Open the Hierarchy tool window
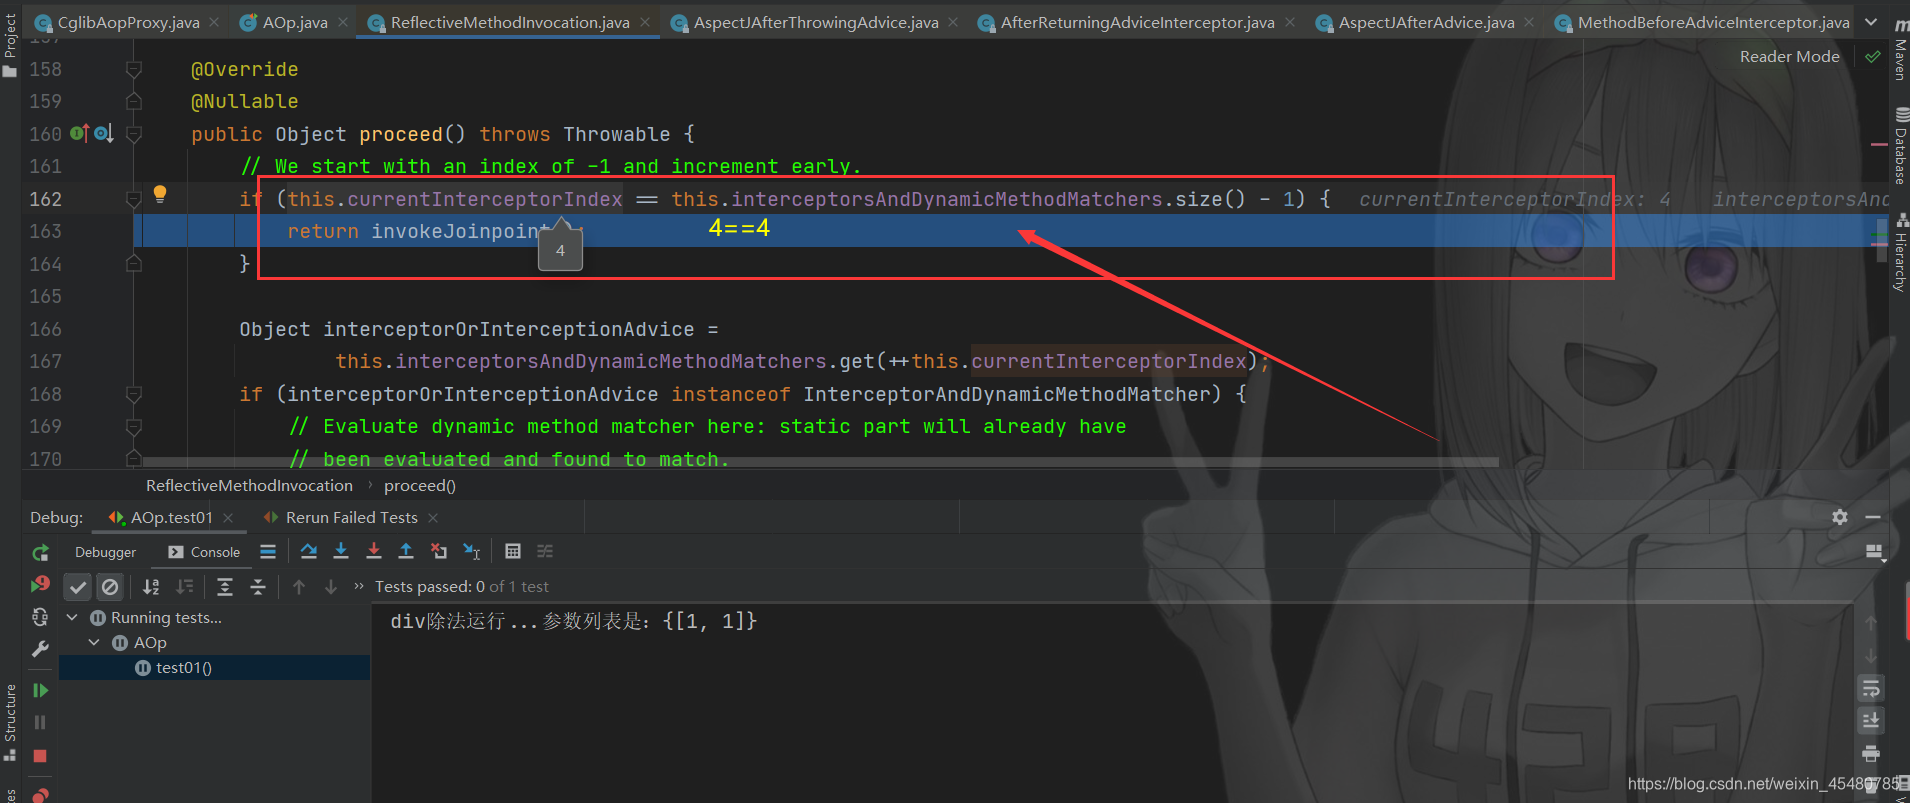The height and width of the screenshot is (803, 1910). coord(1900,254)
